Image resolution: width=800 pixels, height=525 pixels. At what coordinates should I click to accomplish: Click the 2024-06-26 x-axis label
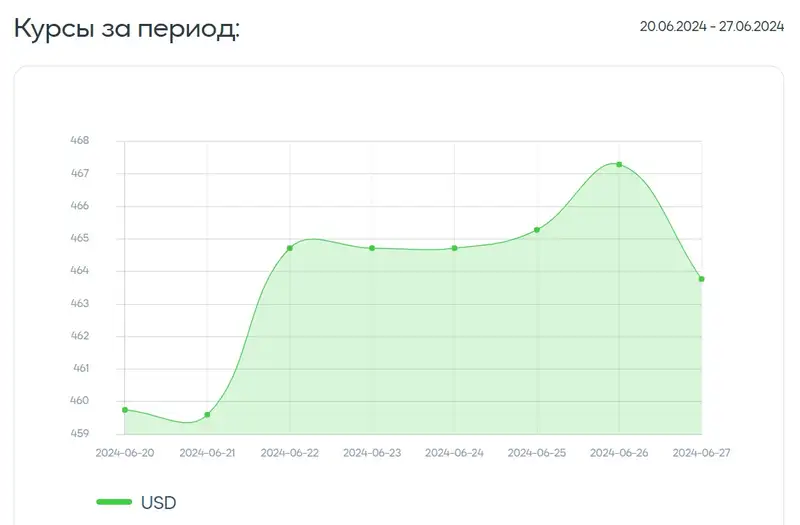(619, 453)
